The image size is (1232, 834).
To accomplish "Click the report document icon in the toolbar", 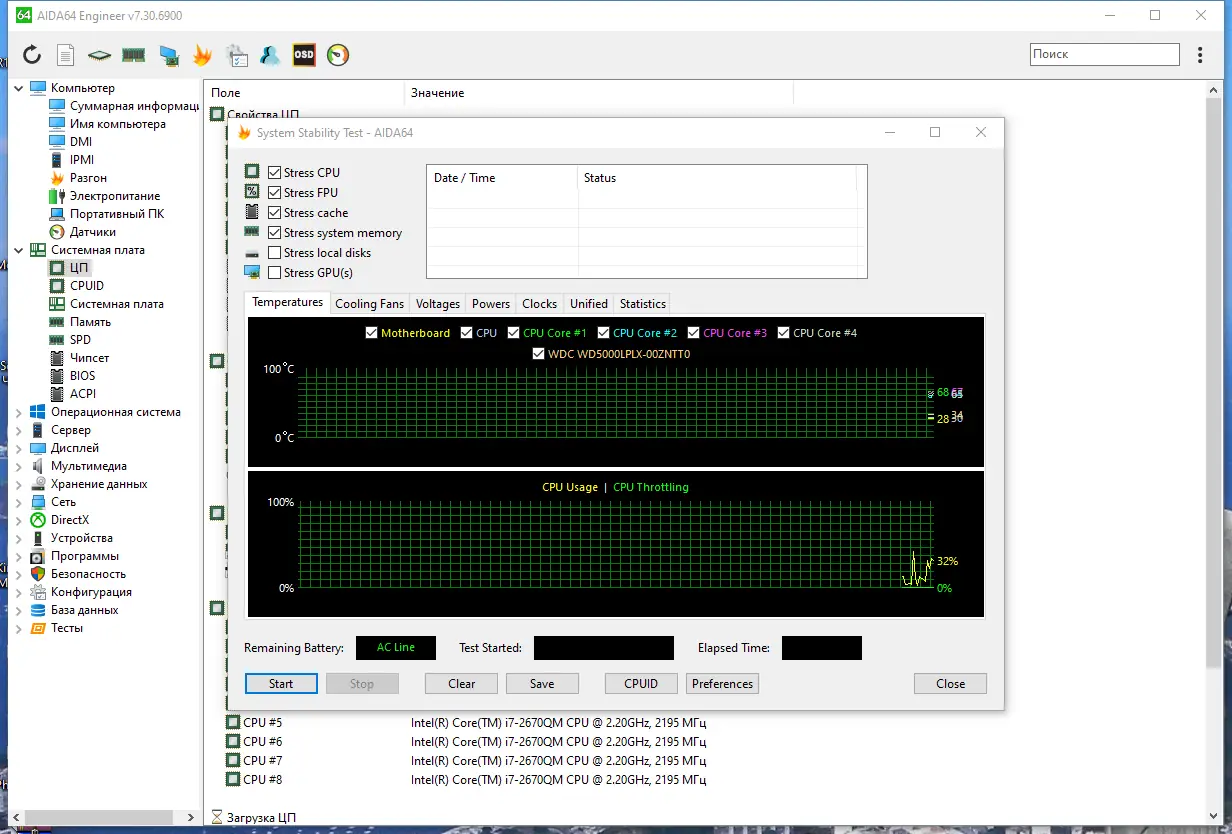I will (65, 55).
